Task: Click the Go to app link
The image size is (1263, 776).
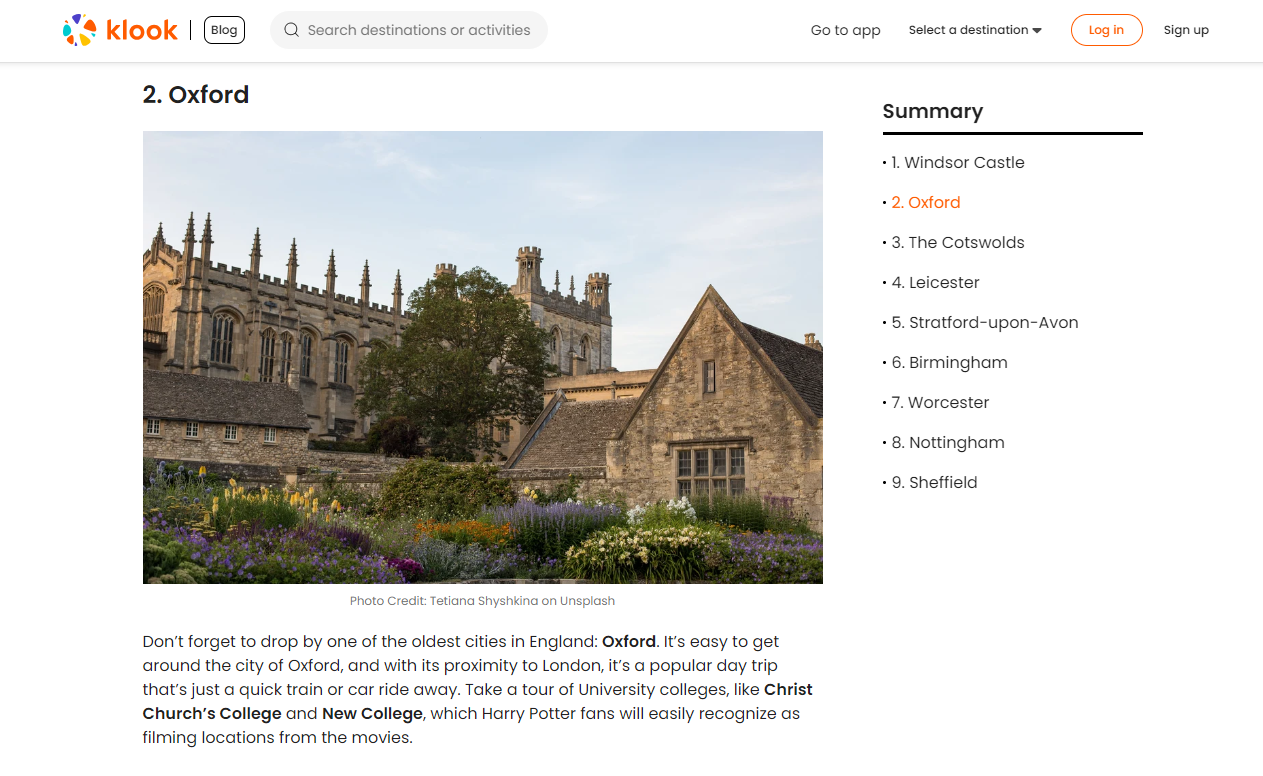Action: [x=845, y=30]
